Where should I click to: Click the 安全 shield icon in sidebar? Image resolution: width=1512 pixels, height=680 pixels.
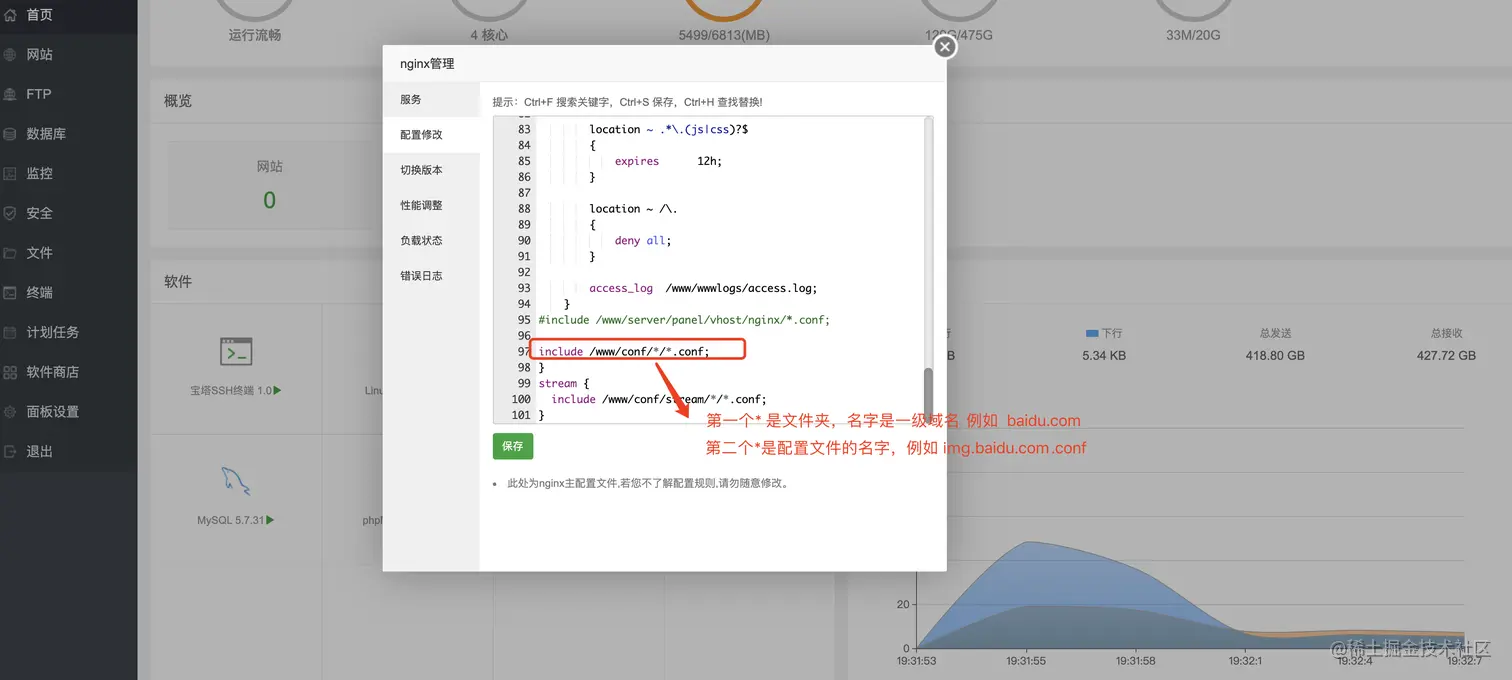click(x=11, y=213)
